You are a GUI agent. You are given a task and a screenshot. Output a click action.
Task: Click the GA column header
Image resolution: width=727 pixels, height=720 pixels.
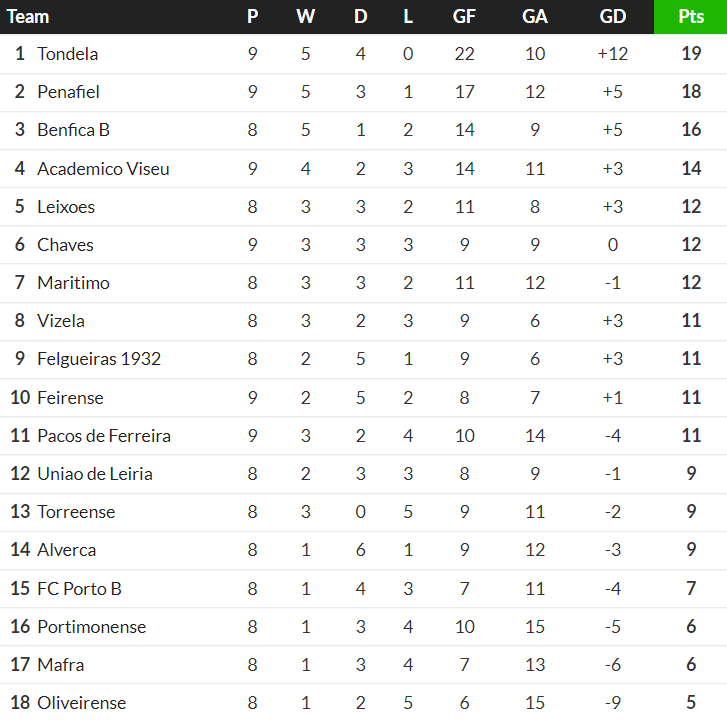(x=535, y=17)
